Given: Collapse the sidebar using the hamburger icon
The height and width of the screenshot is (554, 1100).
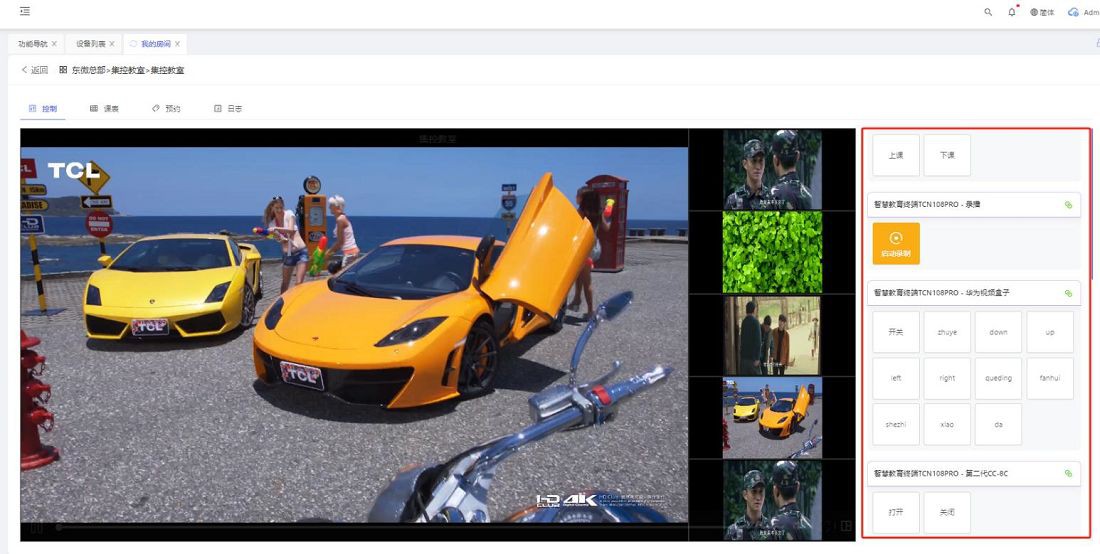Looking at the screenshot, I should pyautogui.click(x=24, y=11).
